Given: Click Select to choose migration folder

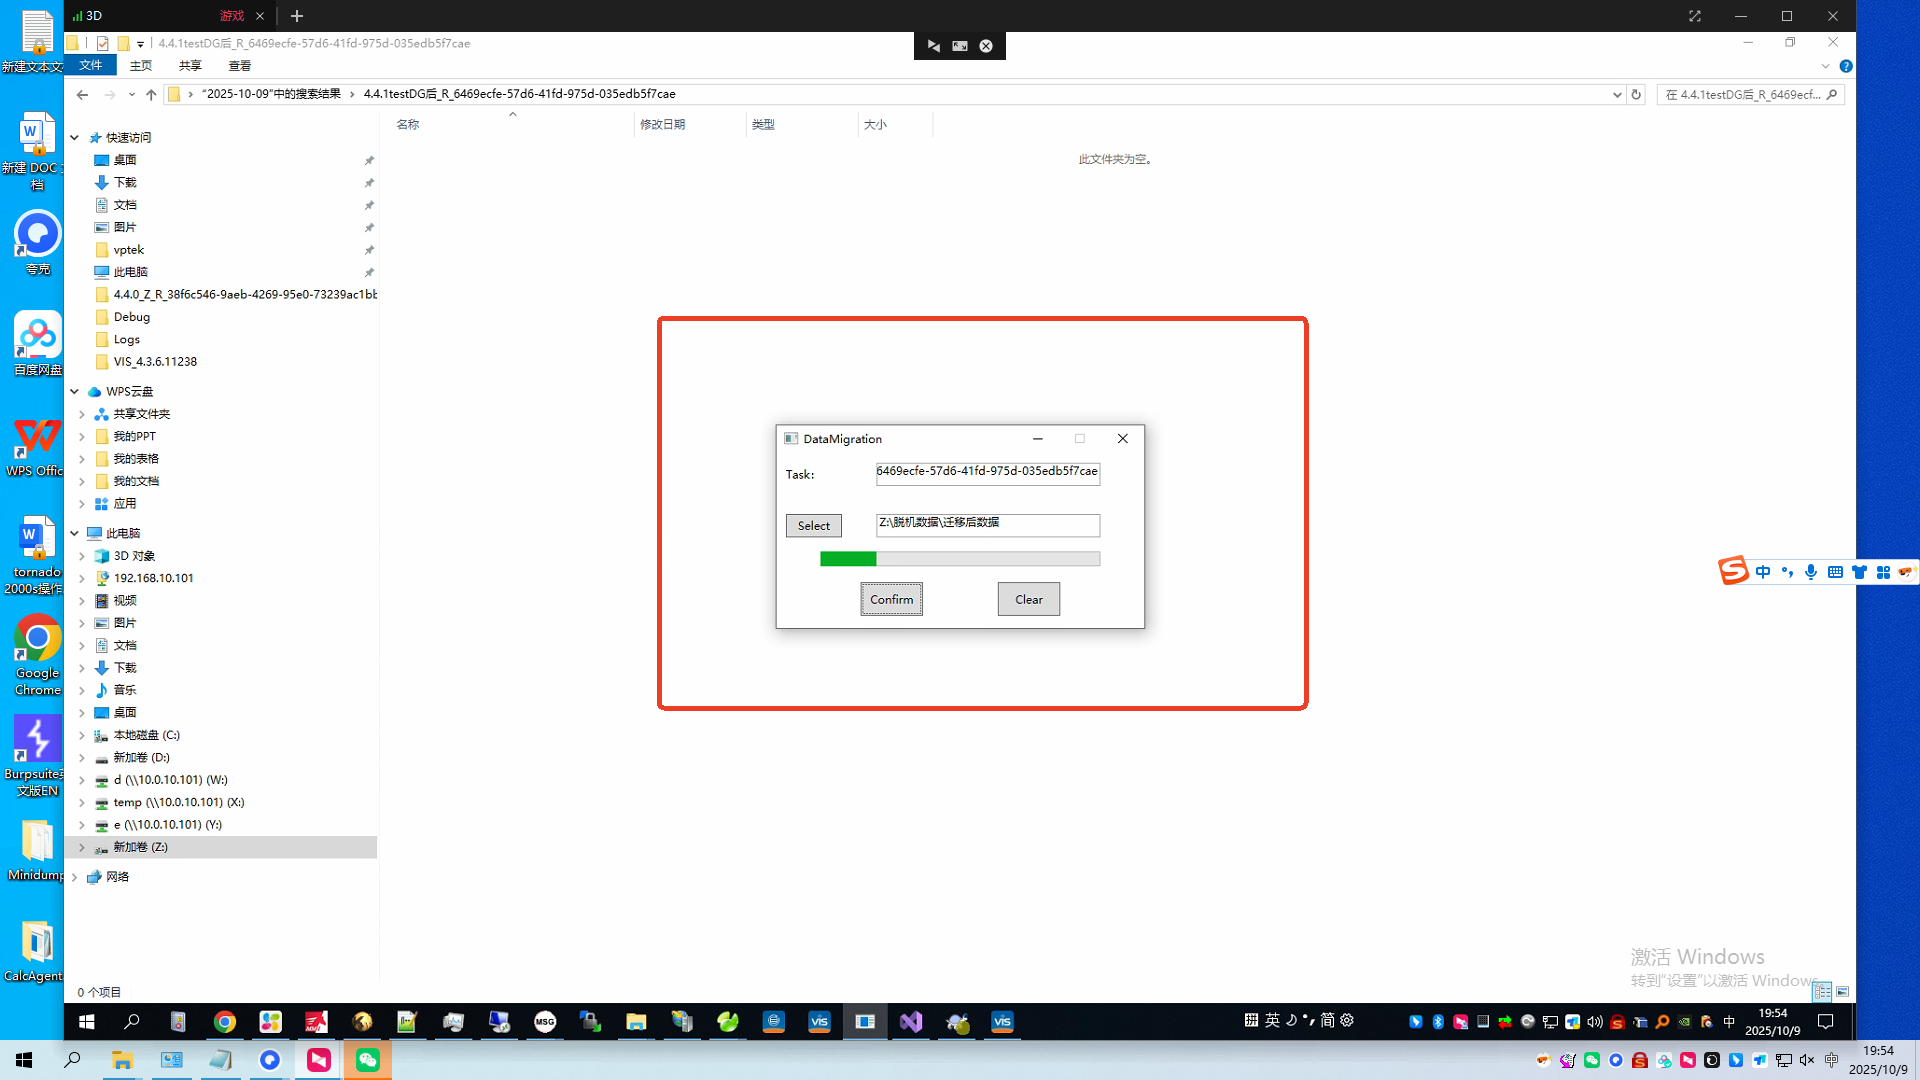Looking at the screenshot, I should pos(813,526).
